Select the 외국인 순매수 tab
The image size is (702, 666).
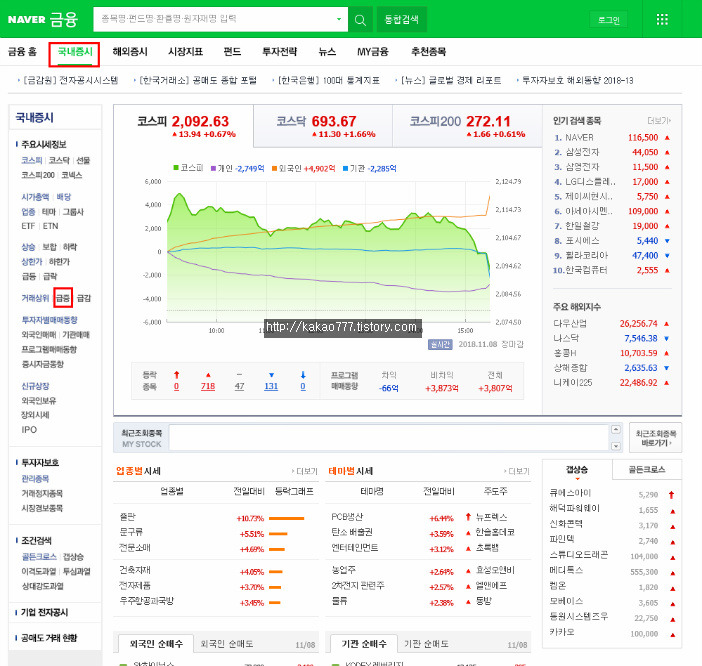156,644
